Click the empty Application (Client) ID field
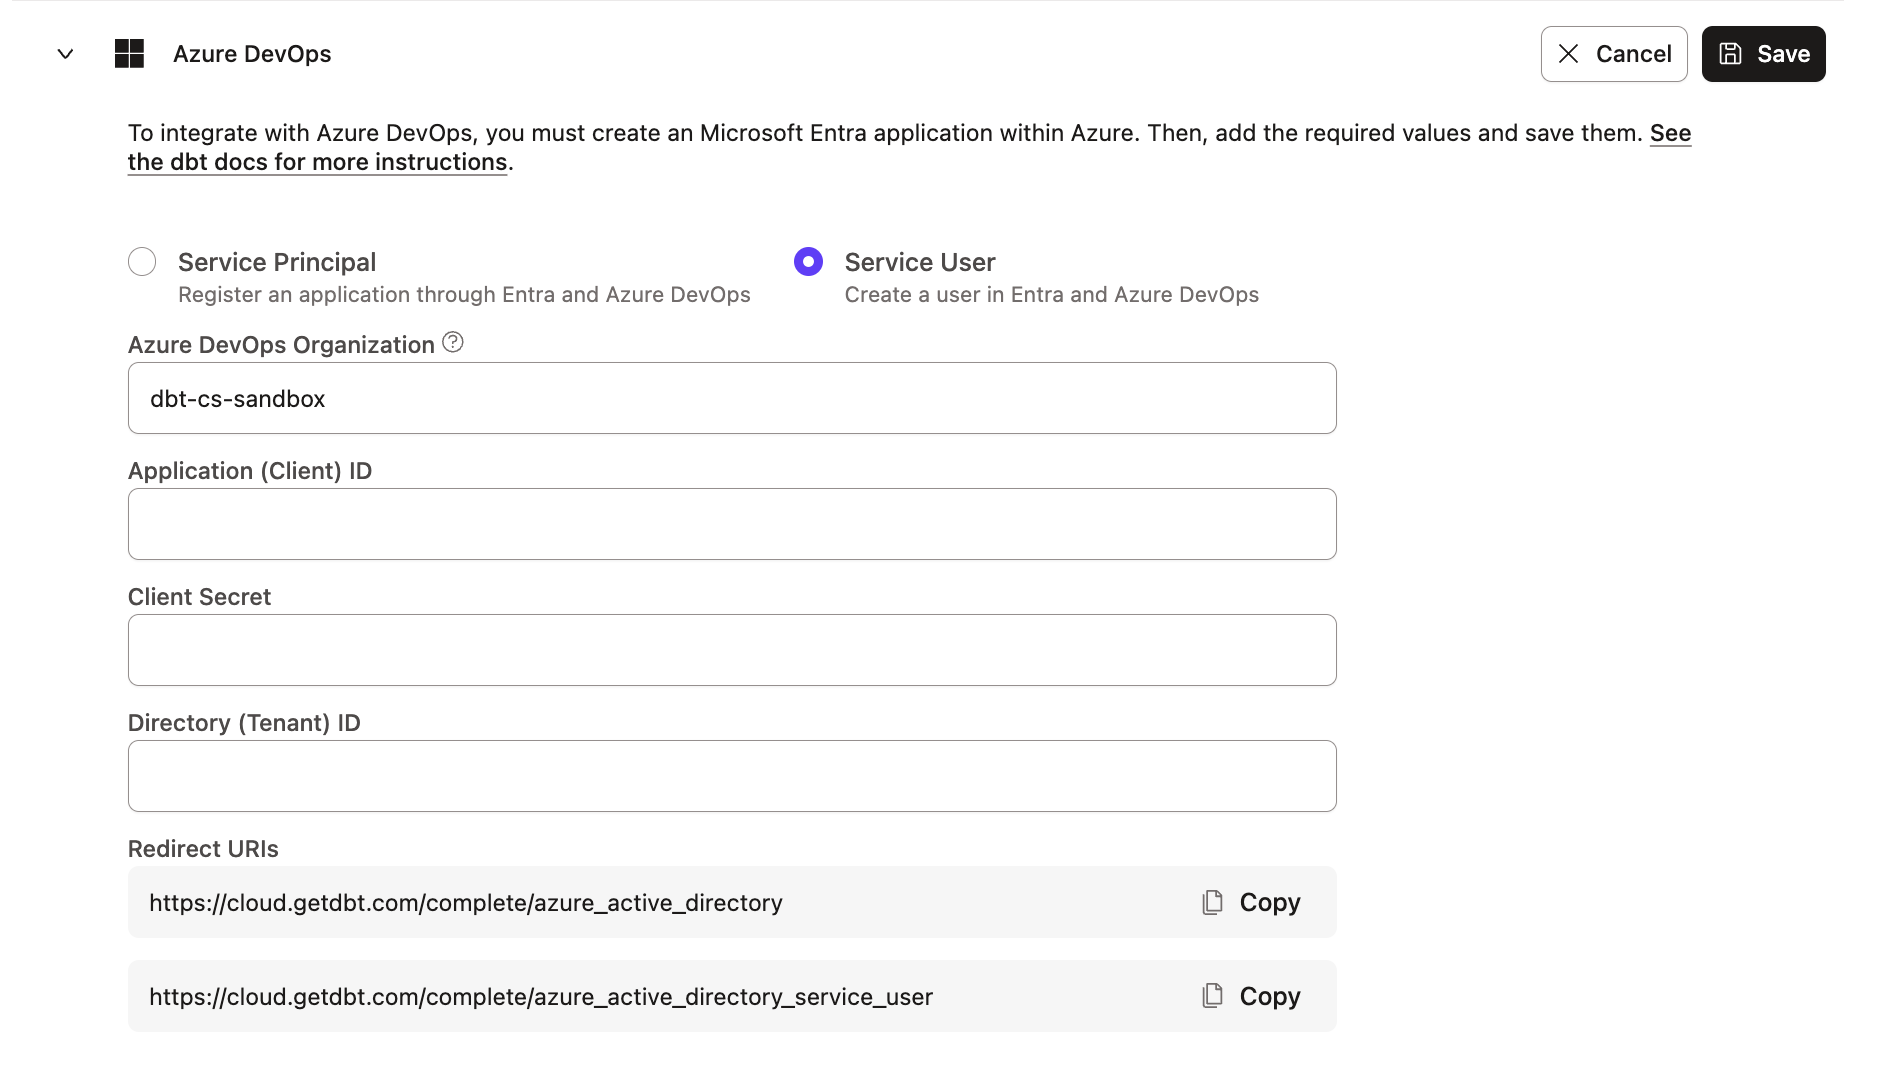This screenshot has height=1072, width=1886. [732, 524]
